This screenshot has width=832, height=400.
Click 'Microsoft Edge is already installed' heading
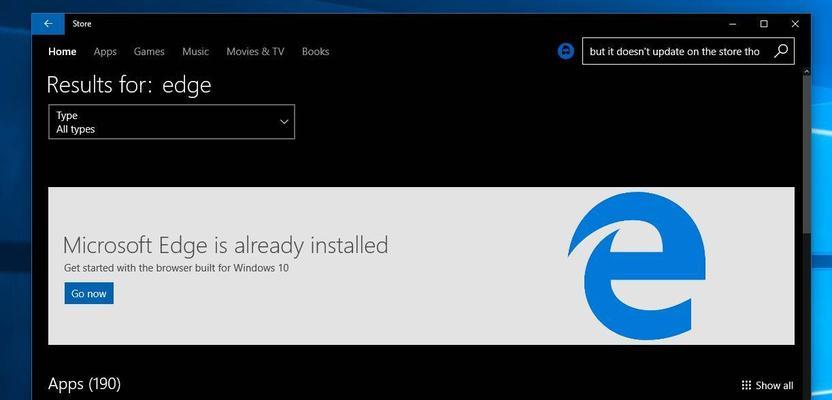point(225,246)
